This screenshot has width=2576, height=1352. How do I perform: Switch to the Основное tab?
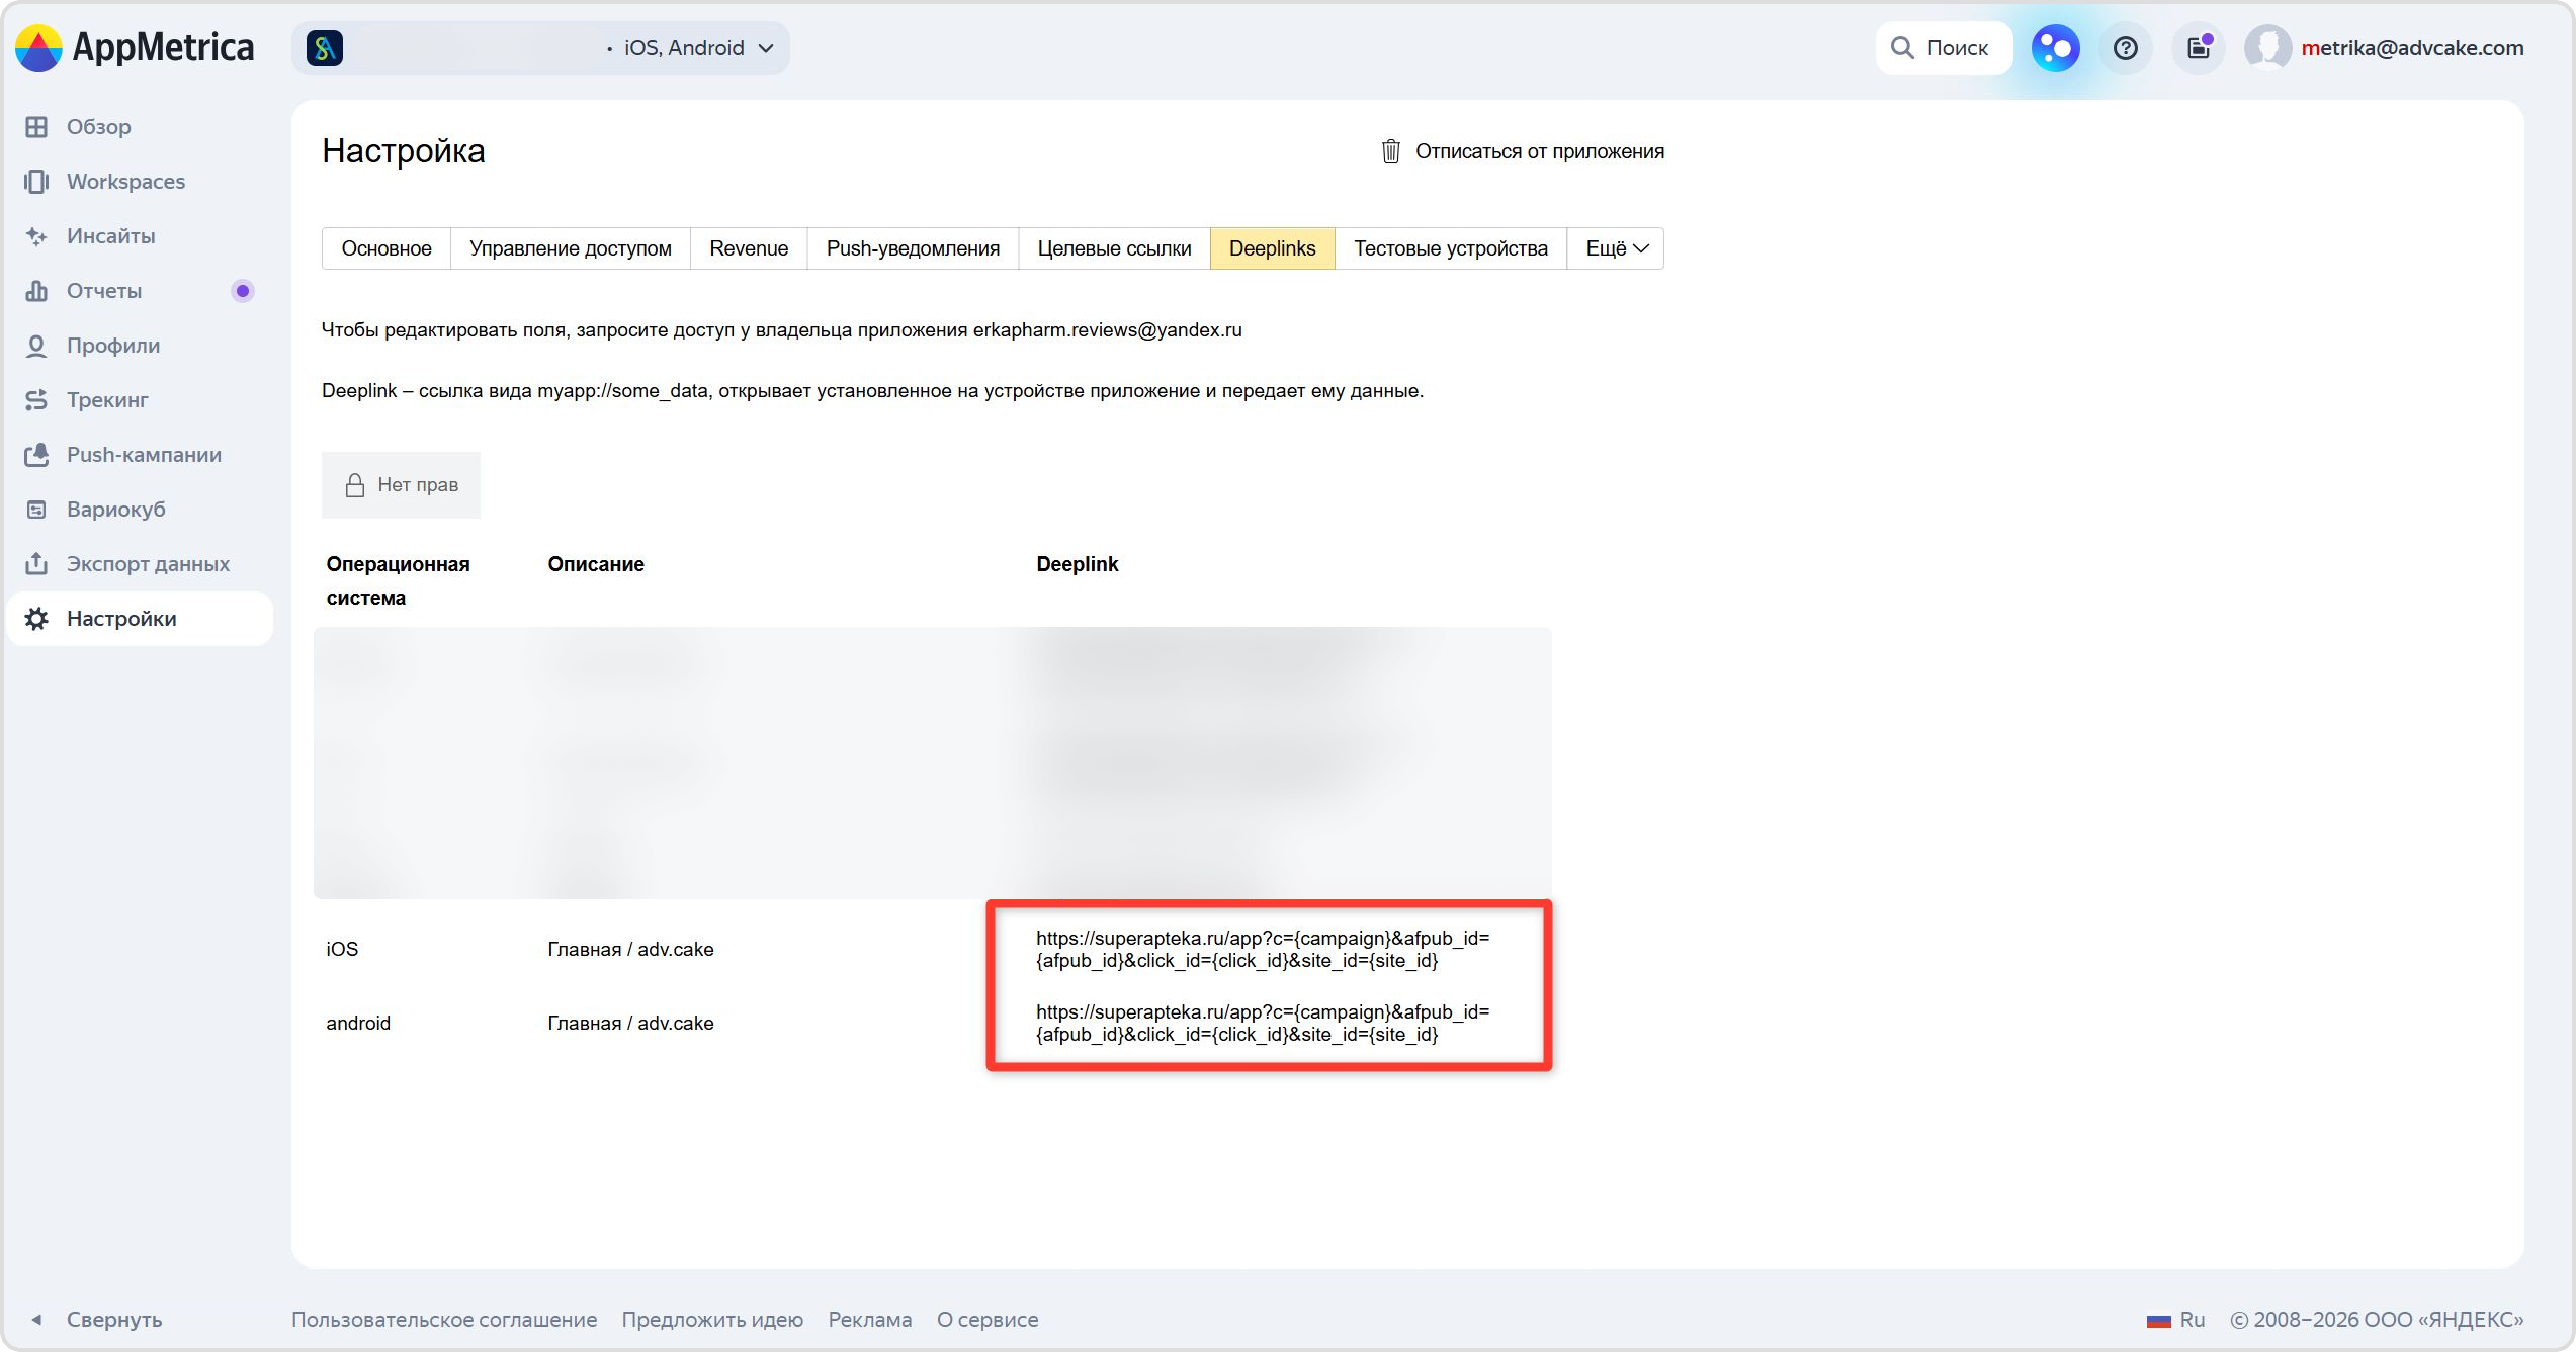[x=386, y=248]
